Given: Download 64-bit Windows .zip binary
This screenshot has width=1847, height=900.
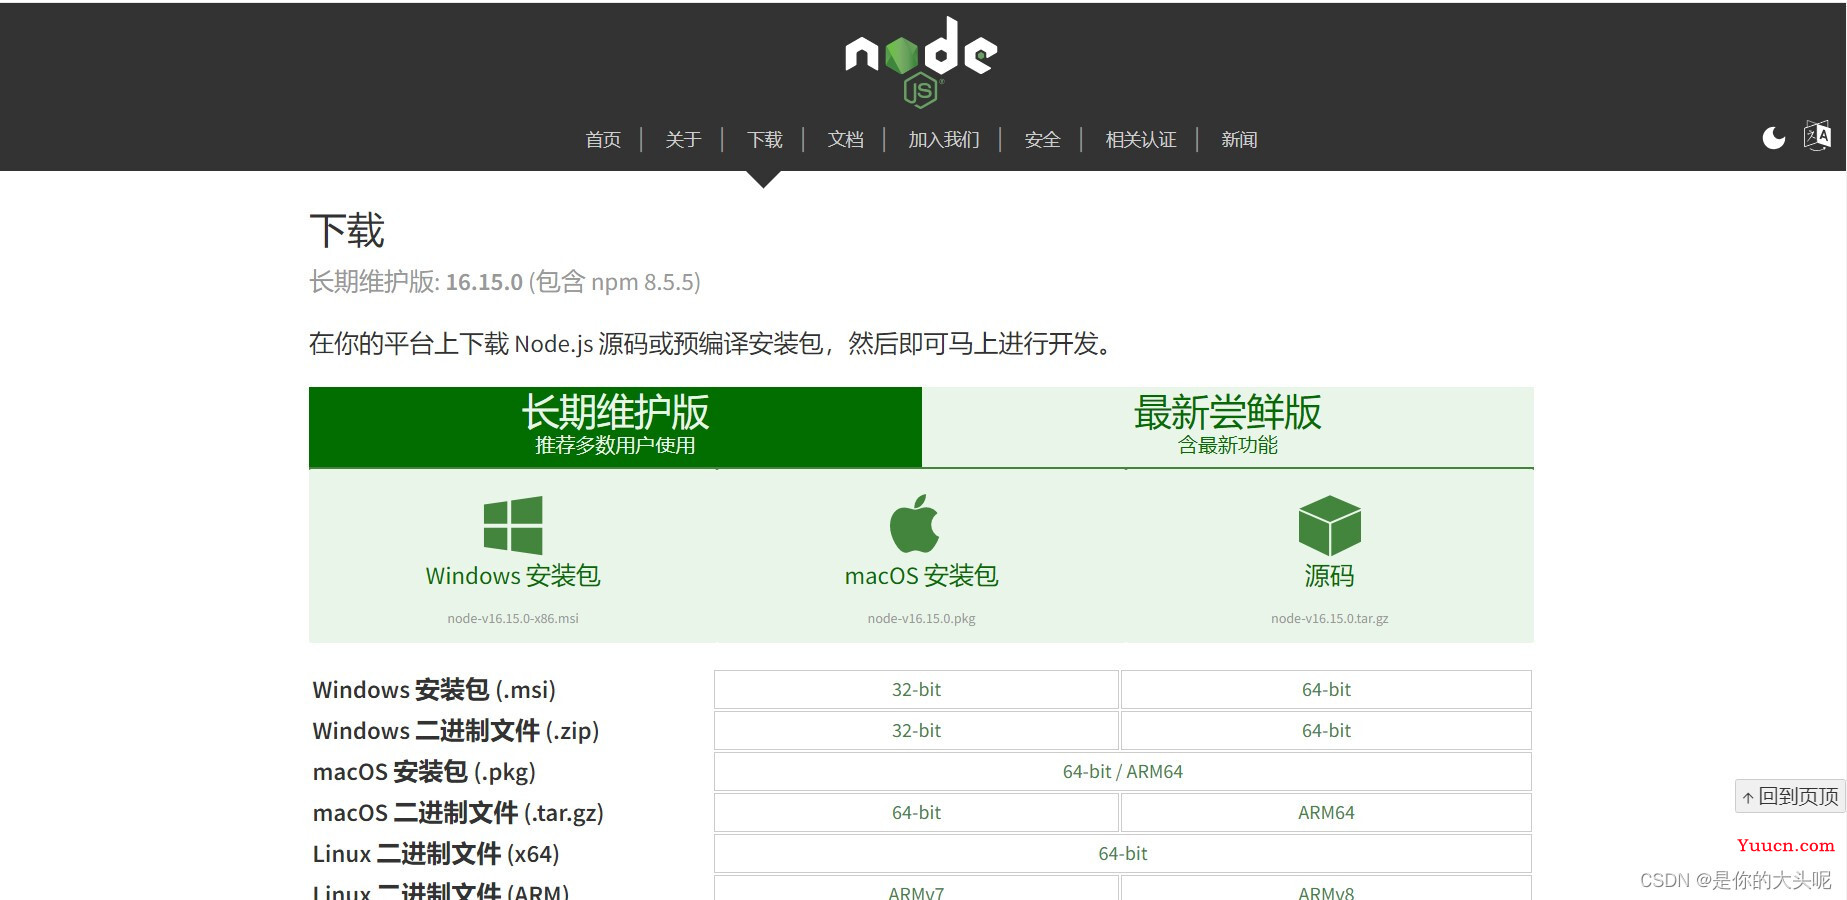Looking at the screenshot, I should 1326,731.
